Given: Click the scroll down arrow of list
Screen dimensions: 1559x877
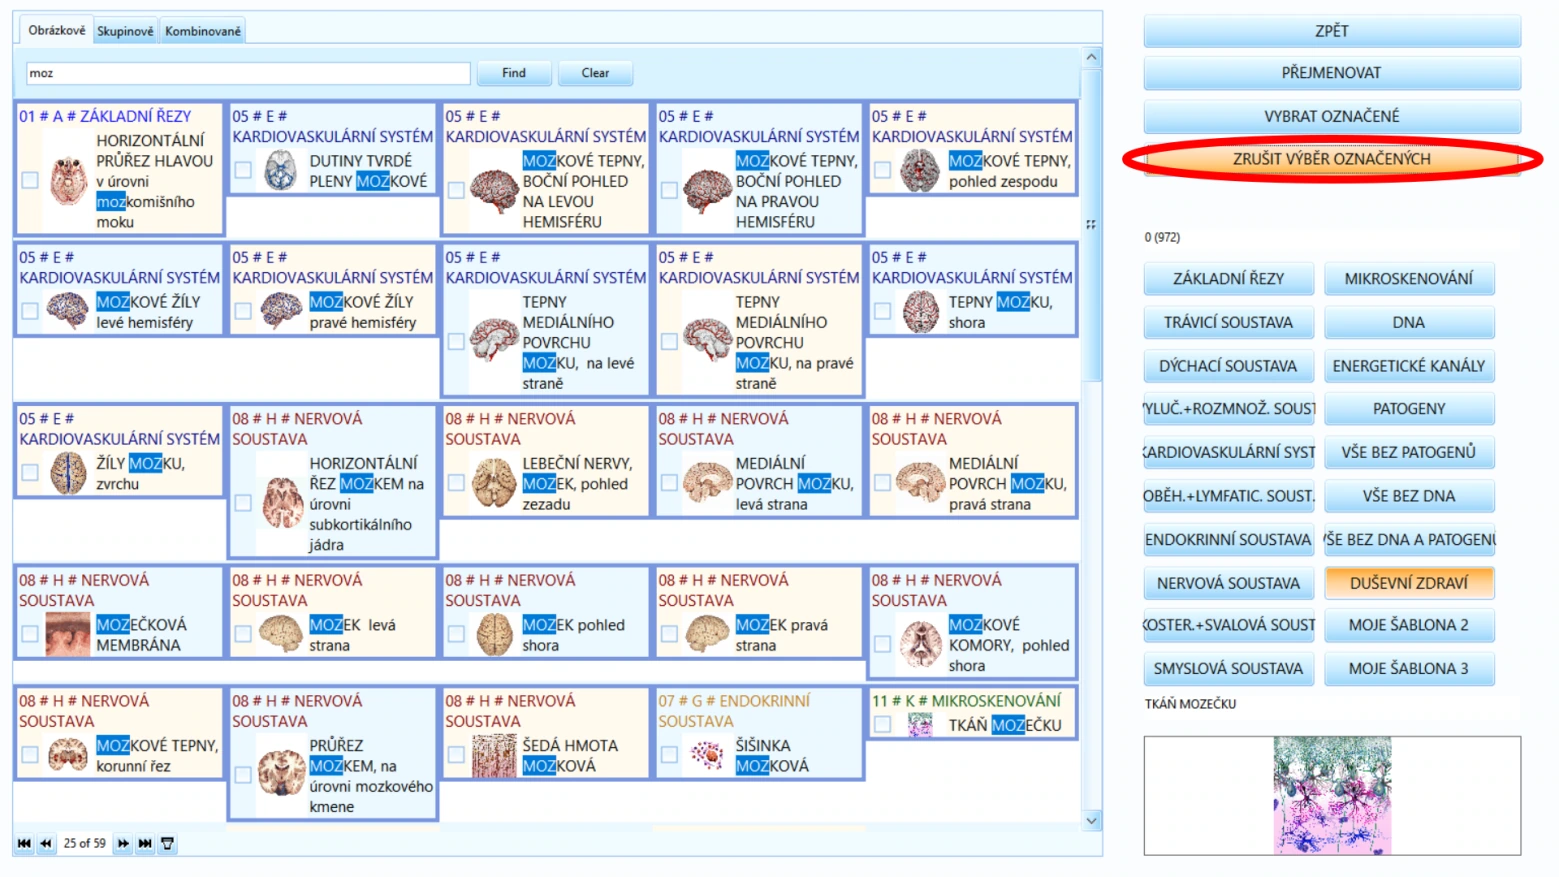Looking at the screenshot, I should pyautogui.click(x=1092, y=820).
